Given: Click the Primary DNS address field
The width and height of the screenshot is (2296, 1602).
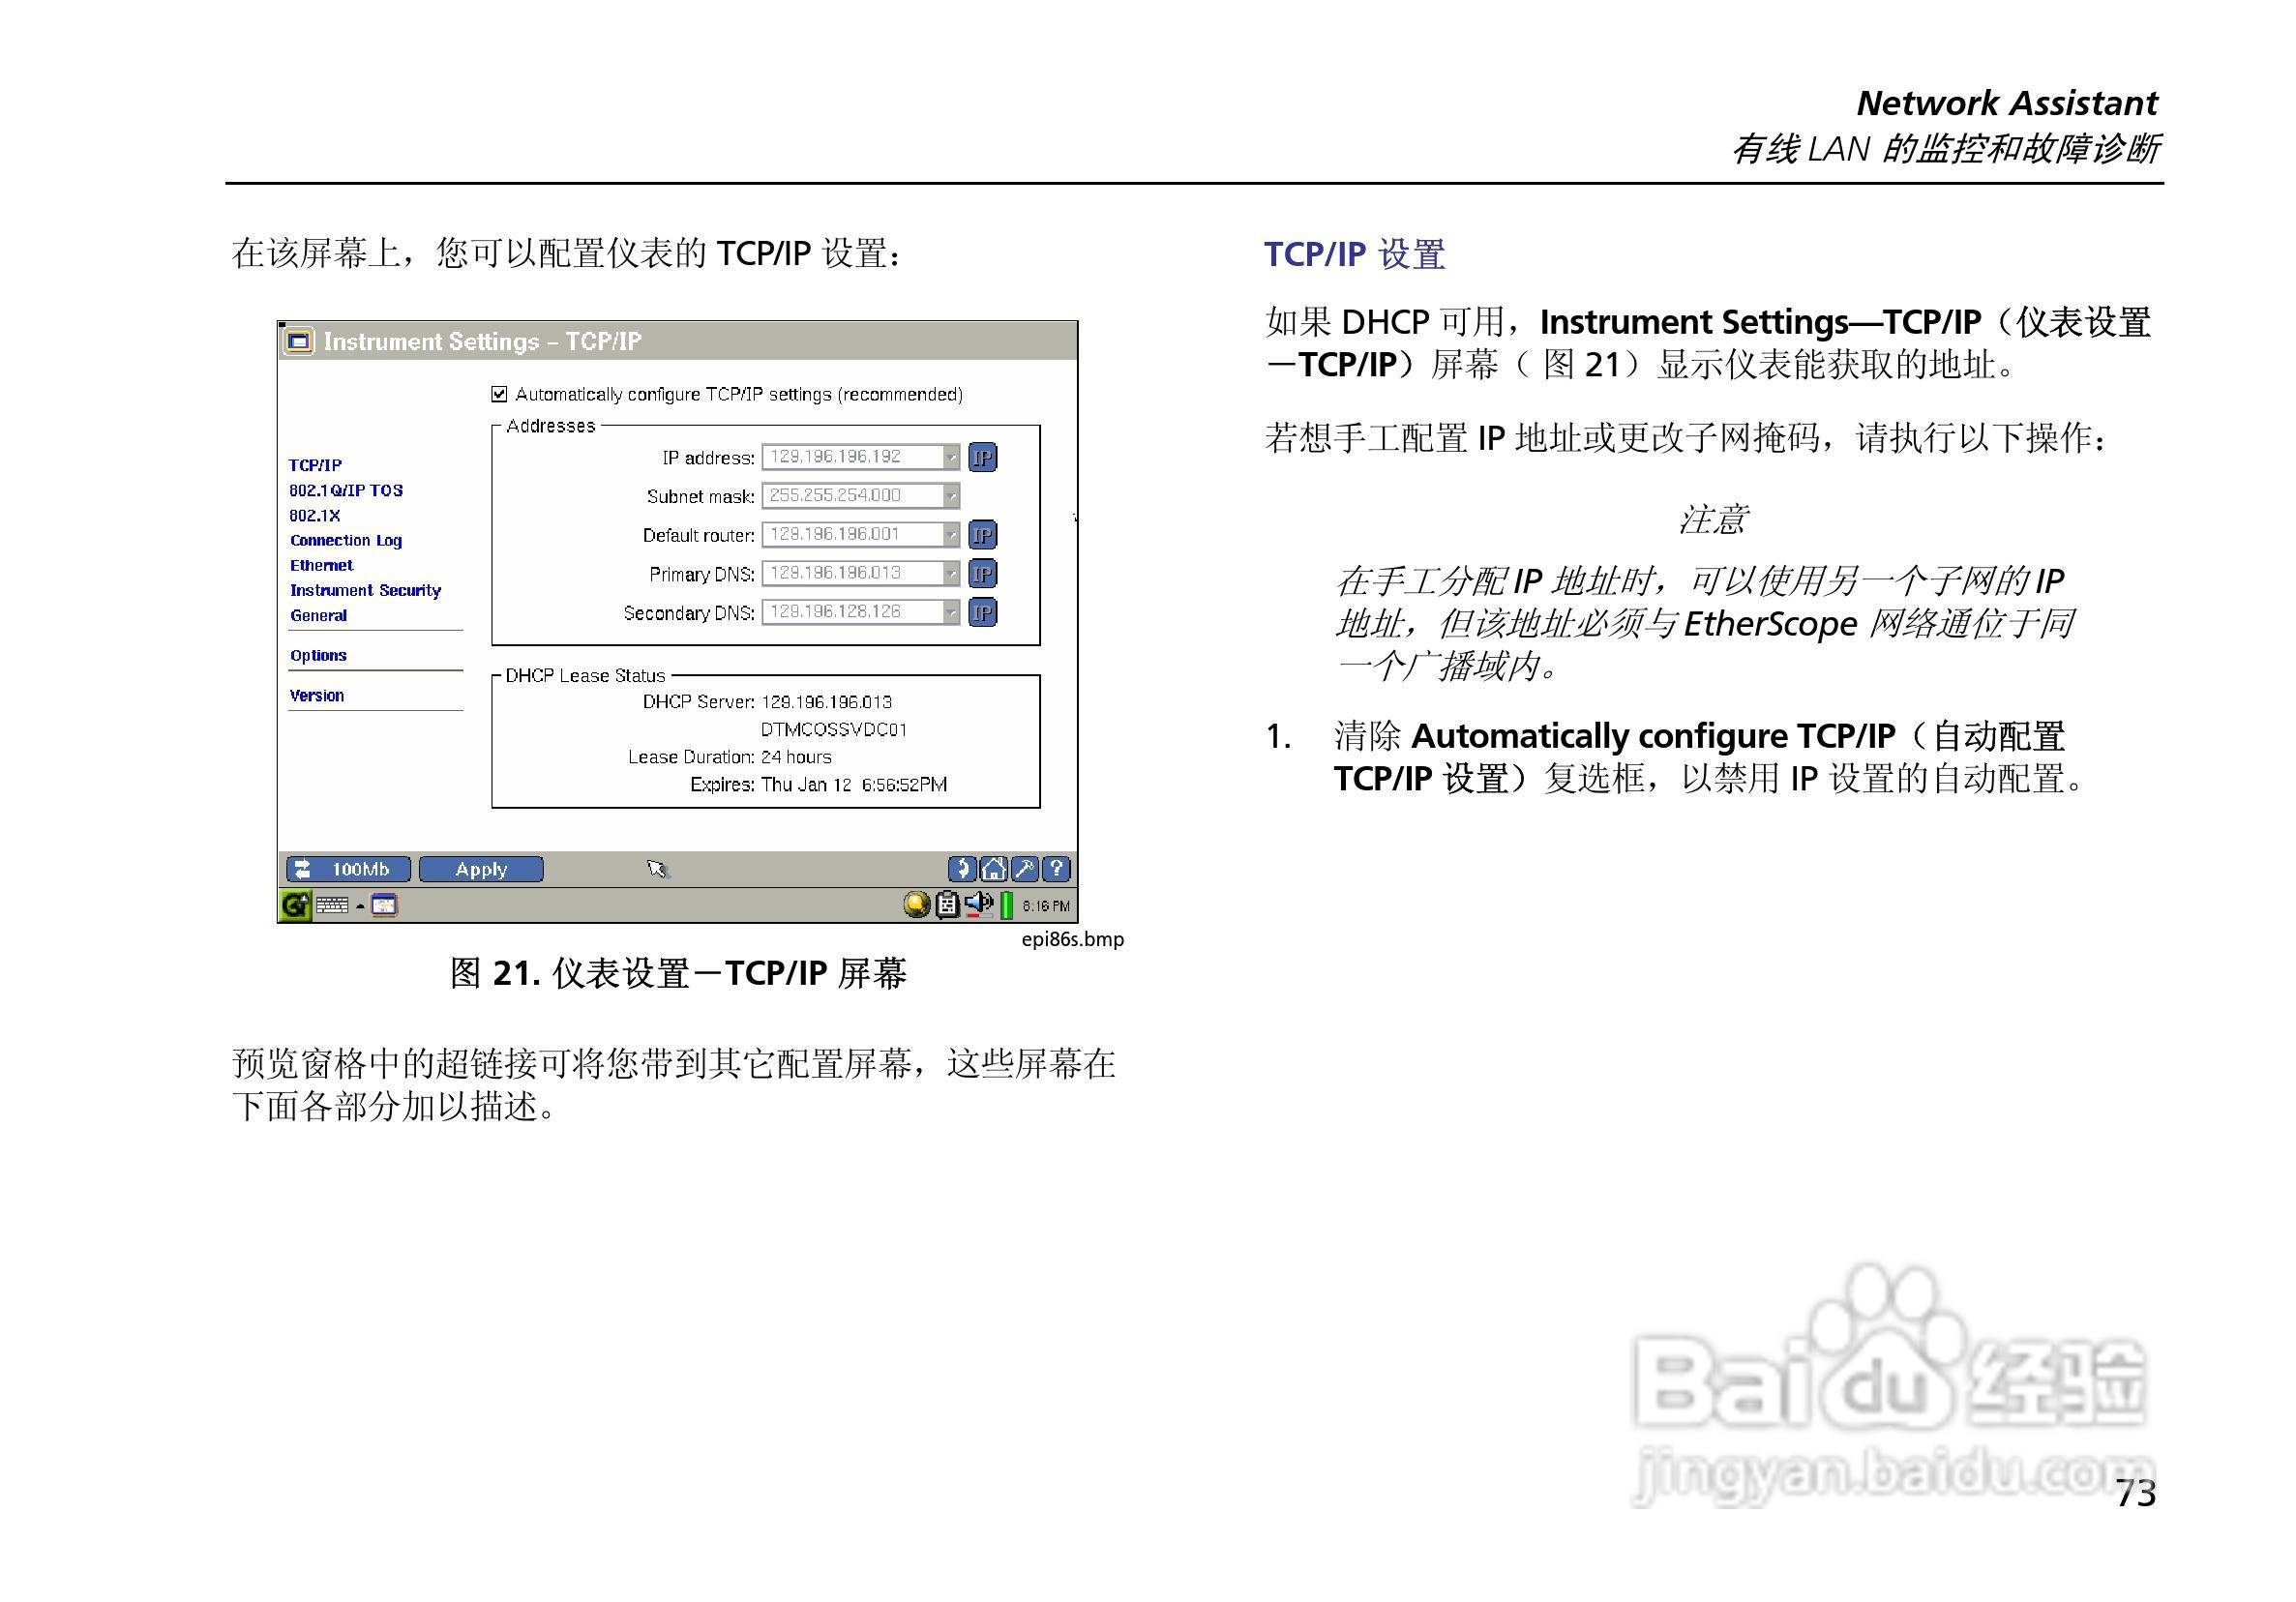Looking at the screenshot, I should pos(852,573).
